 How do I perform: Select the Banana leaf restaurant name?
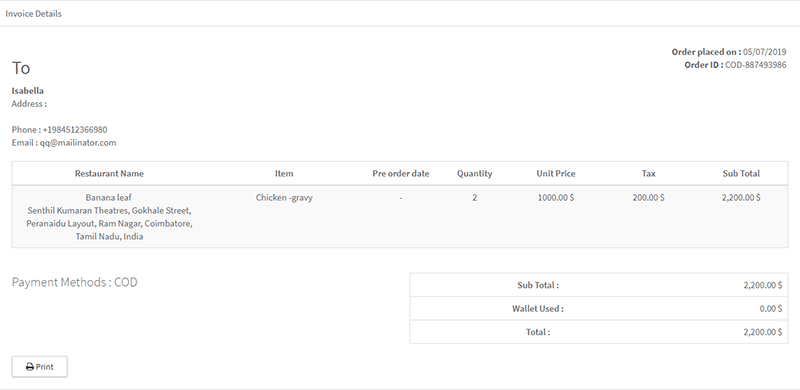(109, 198)
